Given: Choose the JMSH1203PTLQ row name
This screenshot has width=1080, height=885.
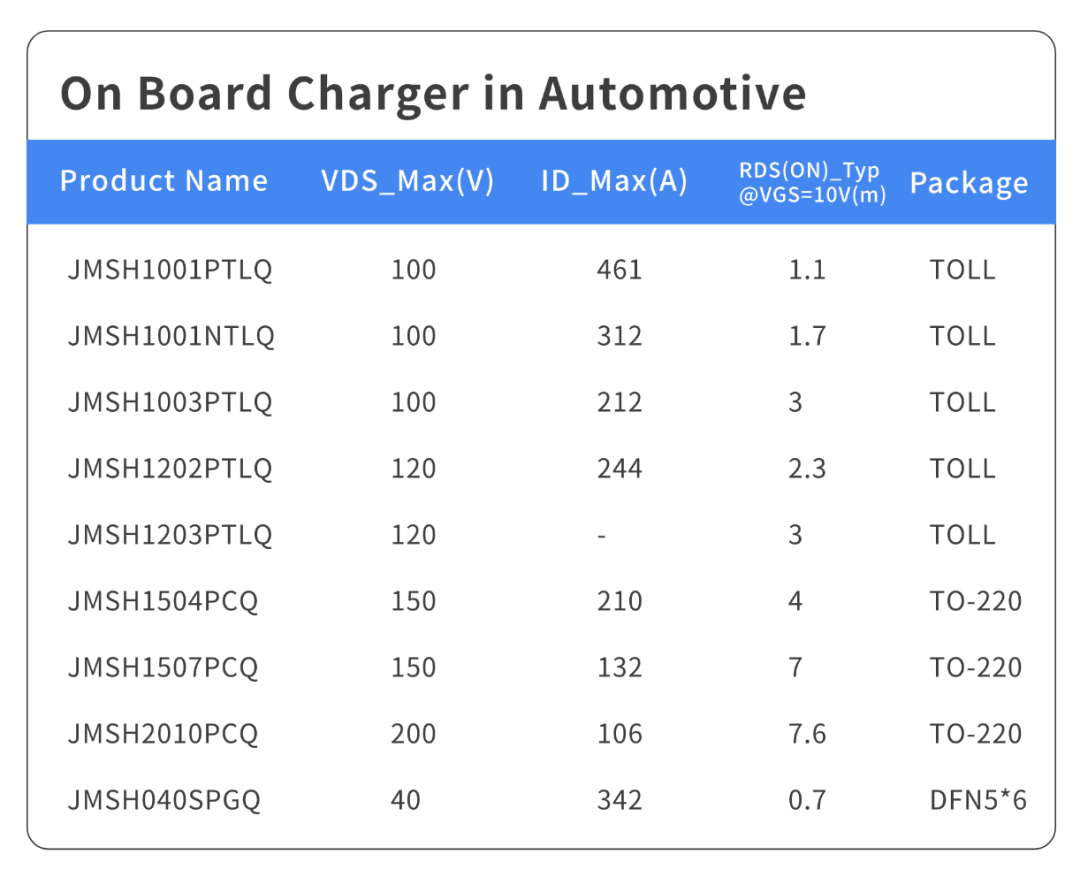Looking at the screenshot, I should 170,534.
